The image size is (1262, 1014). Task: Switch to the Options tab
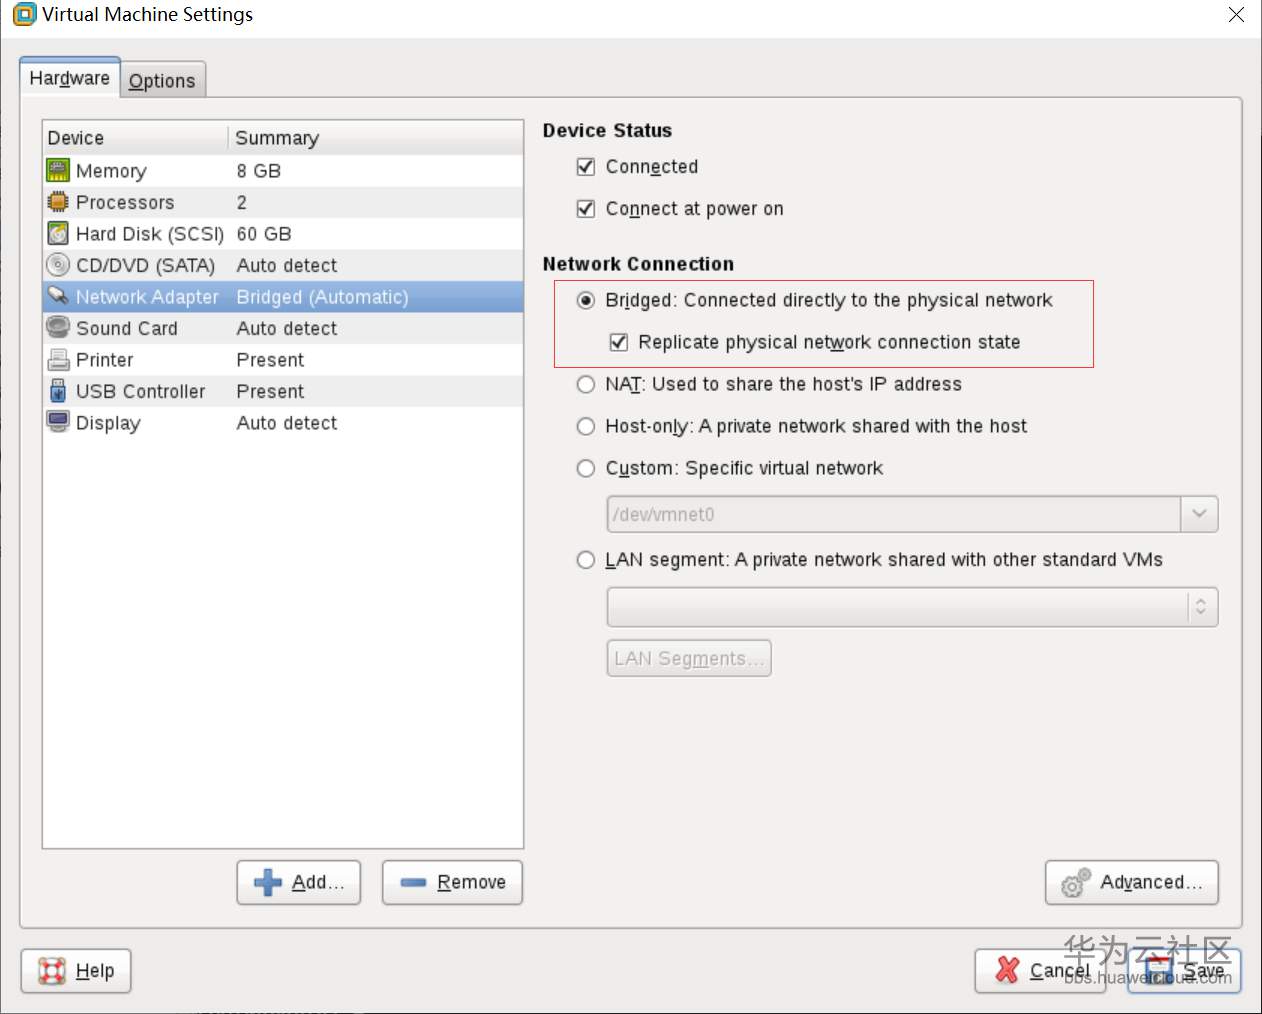pyautogui.click(x=162, y=81)
